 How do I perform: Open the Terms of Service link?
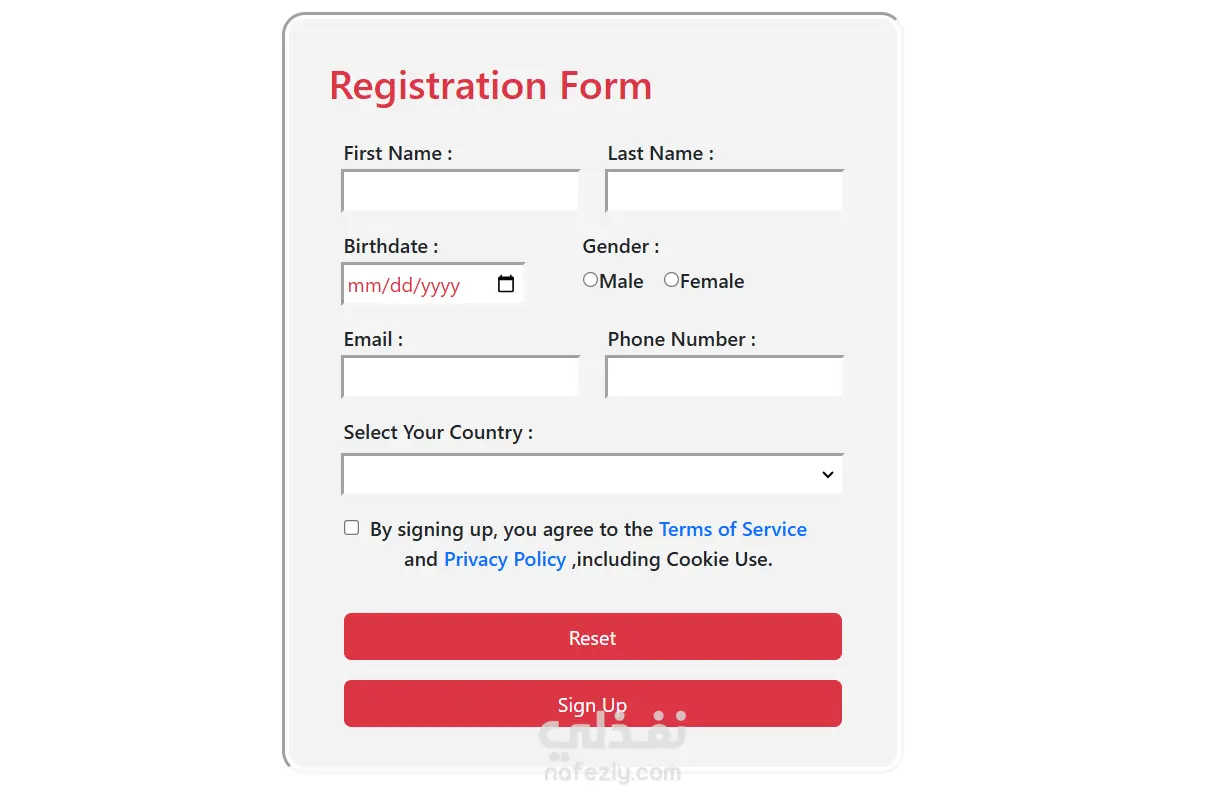point(732,530)
